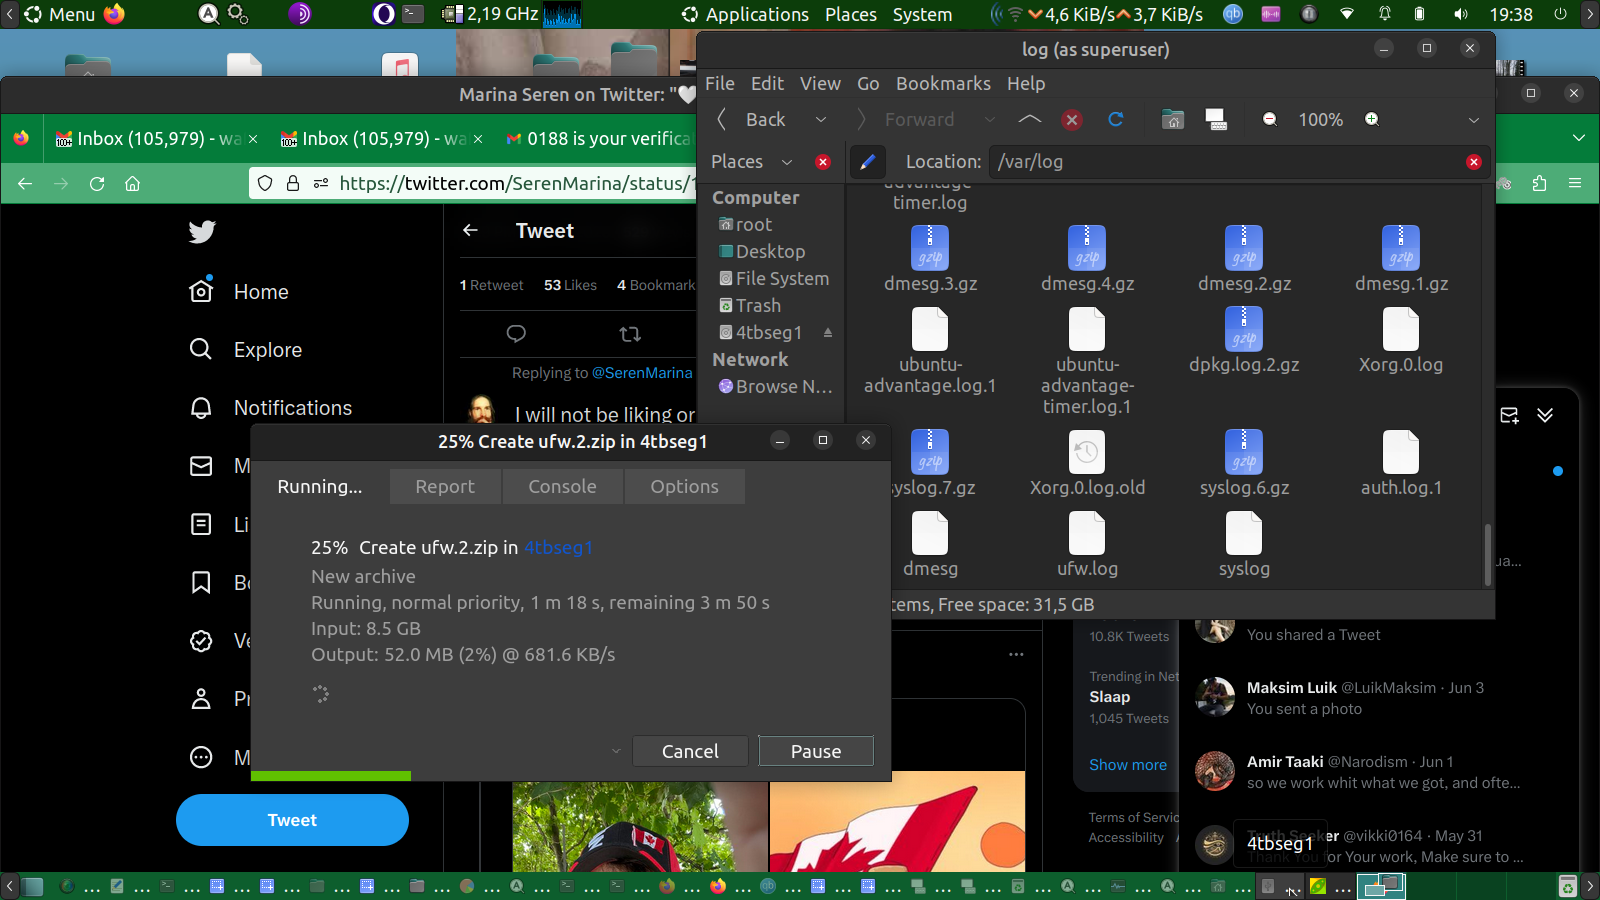The image size is (1600, 900).
Task: Click the retweet icon under the tweet
Action: tap(630, 334)
